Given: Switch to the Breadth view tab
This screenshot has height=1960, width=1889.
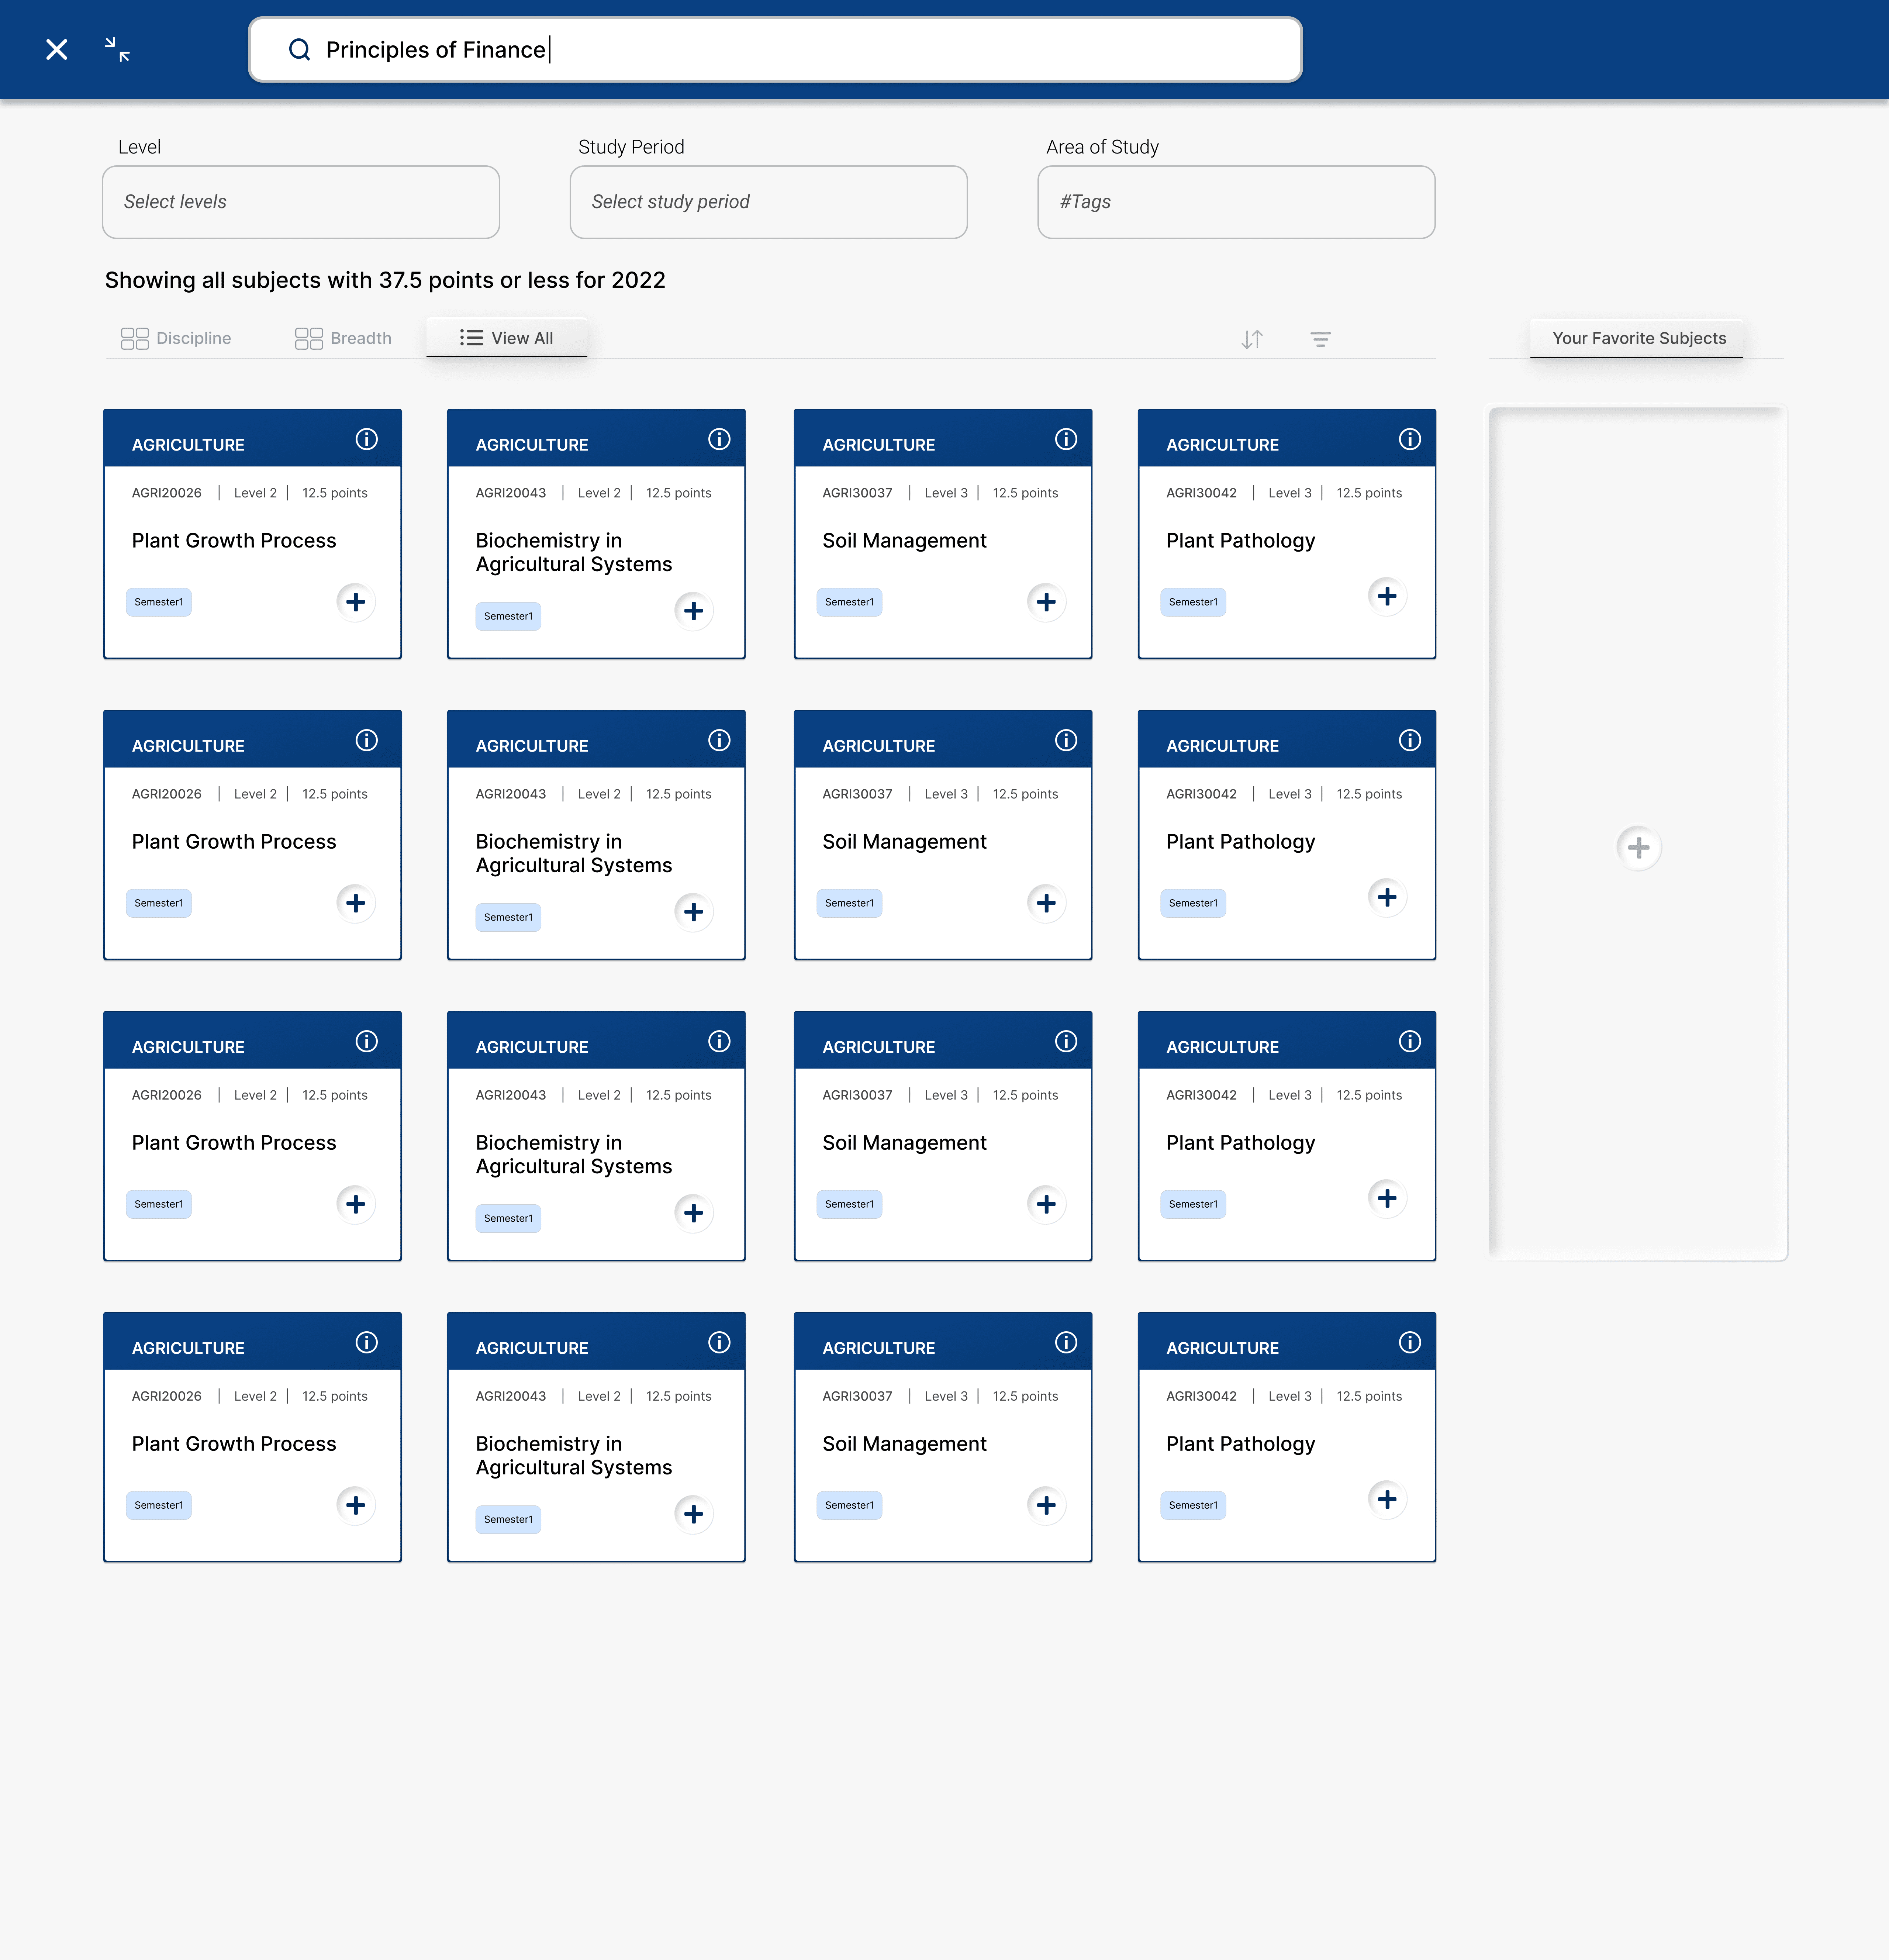Looking at the screenshot, I should tap(343, 338).
